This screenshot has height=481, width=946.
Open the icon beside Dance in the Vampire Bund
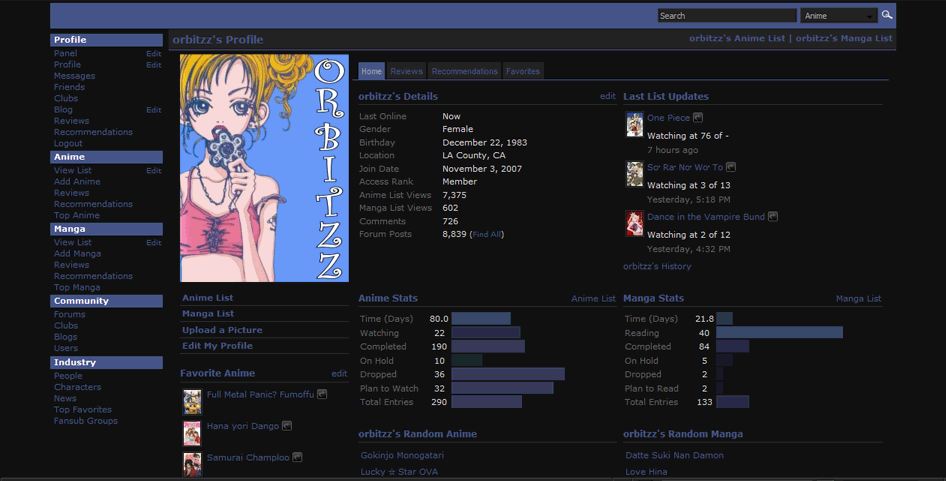point(773,216)
